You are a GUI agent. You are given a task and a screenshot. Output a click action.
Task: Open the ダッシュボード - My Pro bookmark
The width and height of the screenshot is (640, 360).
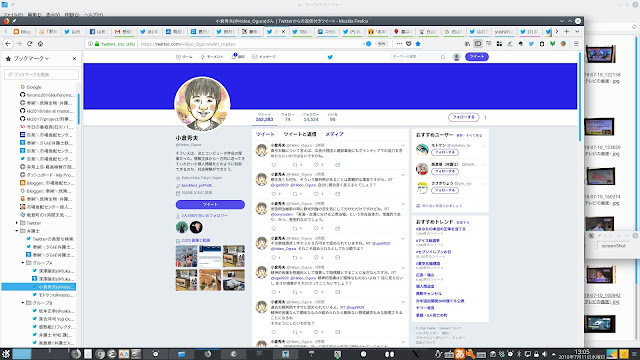pos(47,175)
